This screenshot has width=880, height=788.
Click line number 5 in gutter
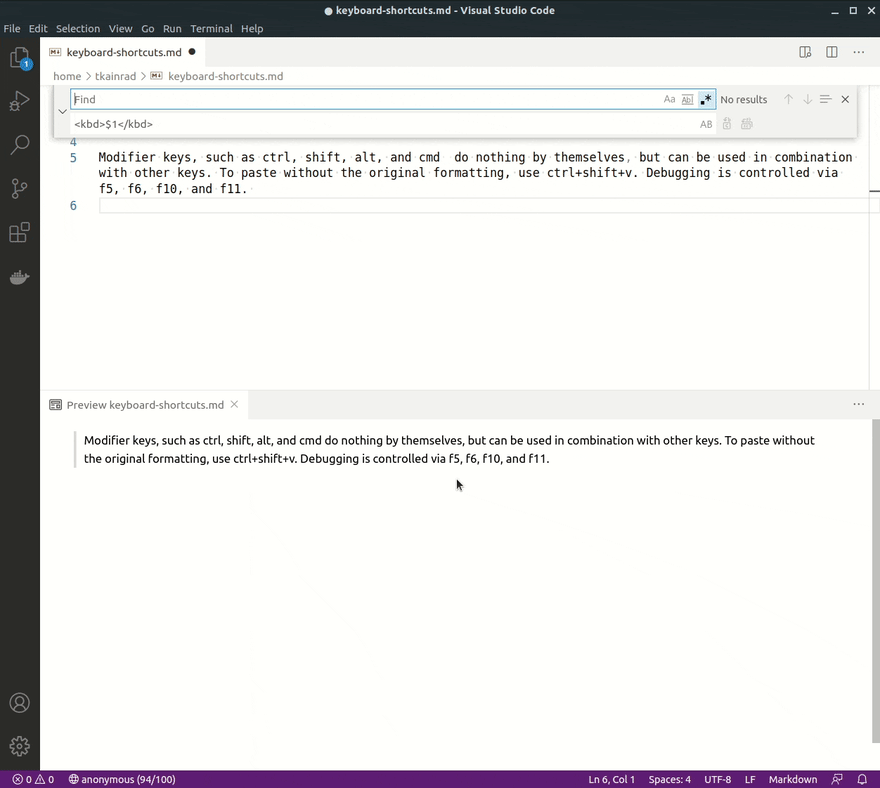[x=73, y=158]
